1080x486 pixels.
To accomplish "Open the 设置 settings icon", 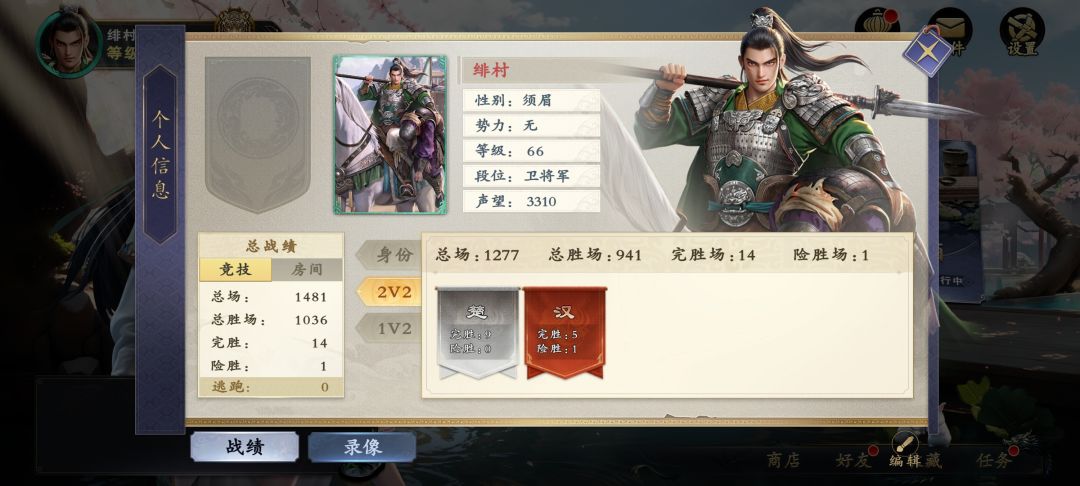I will (x=1022, y=32).
